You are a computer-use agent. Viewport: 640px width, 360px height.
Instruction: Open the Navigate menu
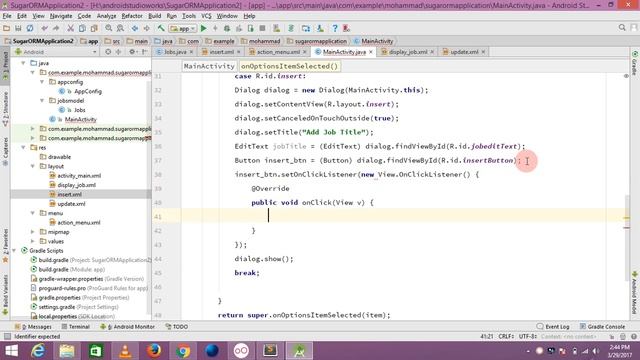pos(61,16)
